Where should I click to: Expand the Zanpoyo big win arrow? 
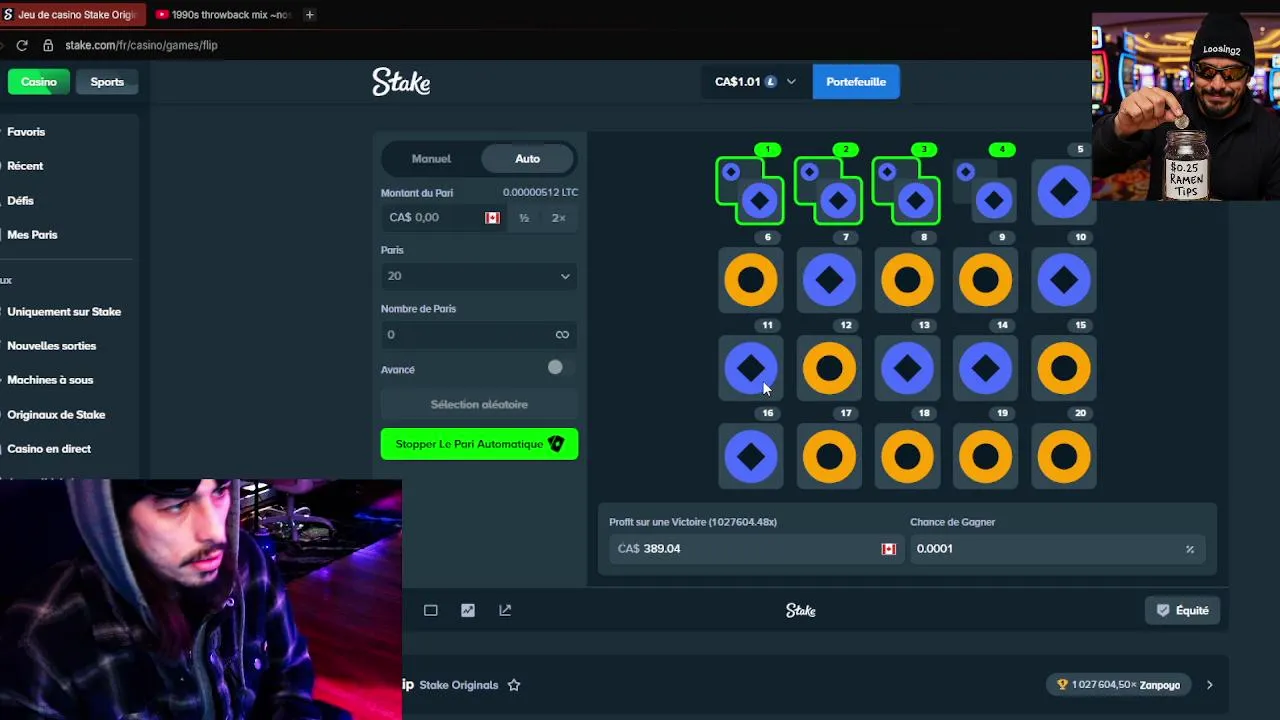(1209, 685)
